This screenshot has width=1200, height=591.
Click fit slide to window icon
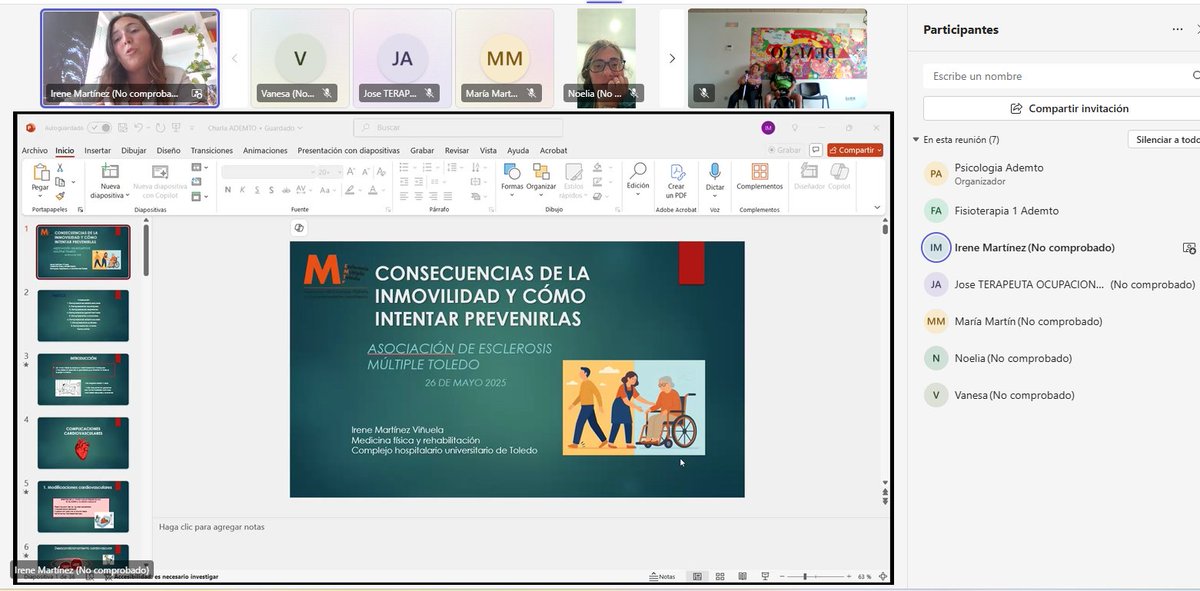click(883, 577)
